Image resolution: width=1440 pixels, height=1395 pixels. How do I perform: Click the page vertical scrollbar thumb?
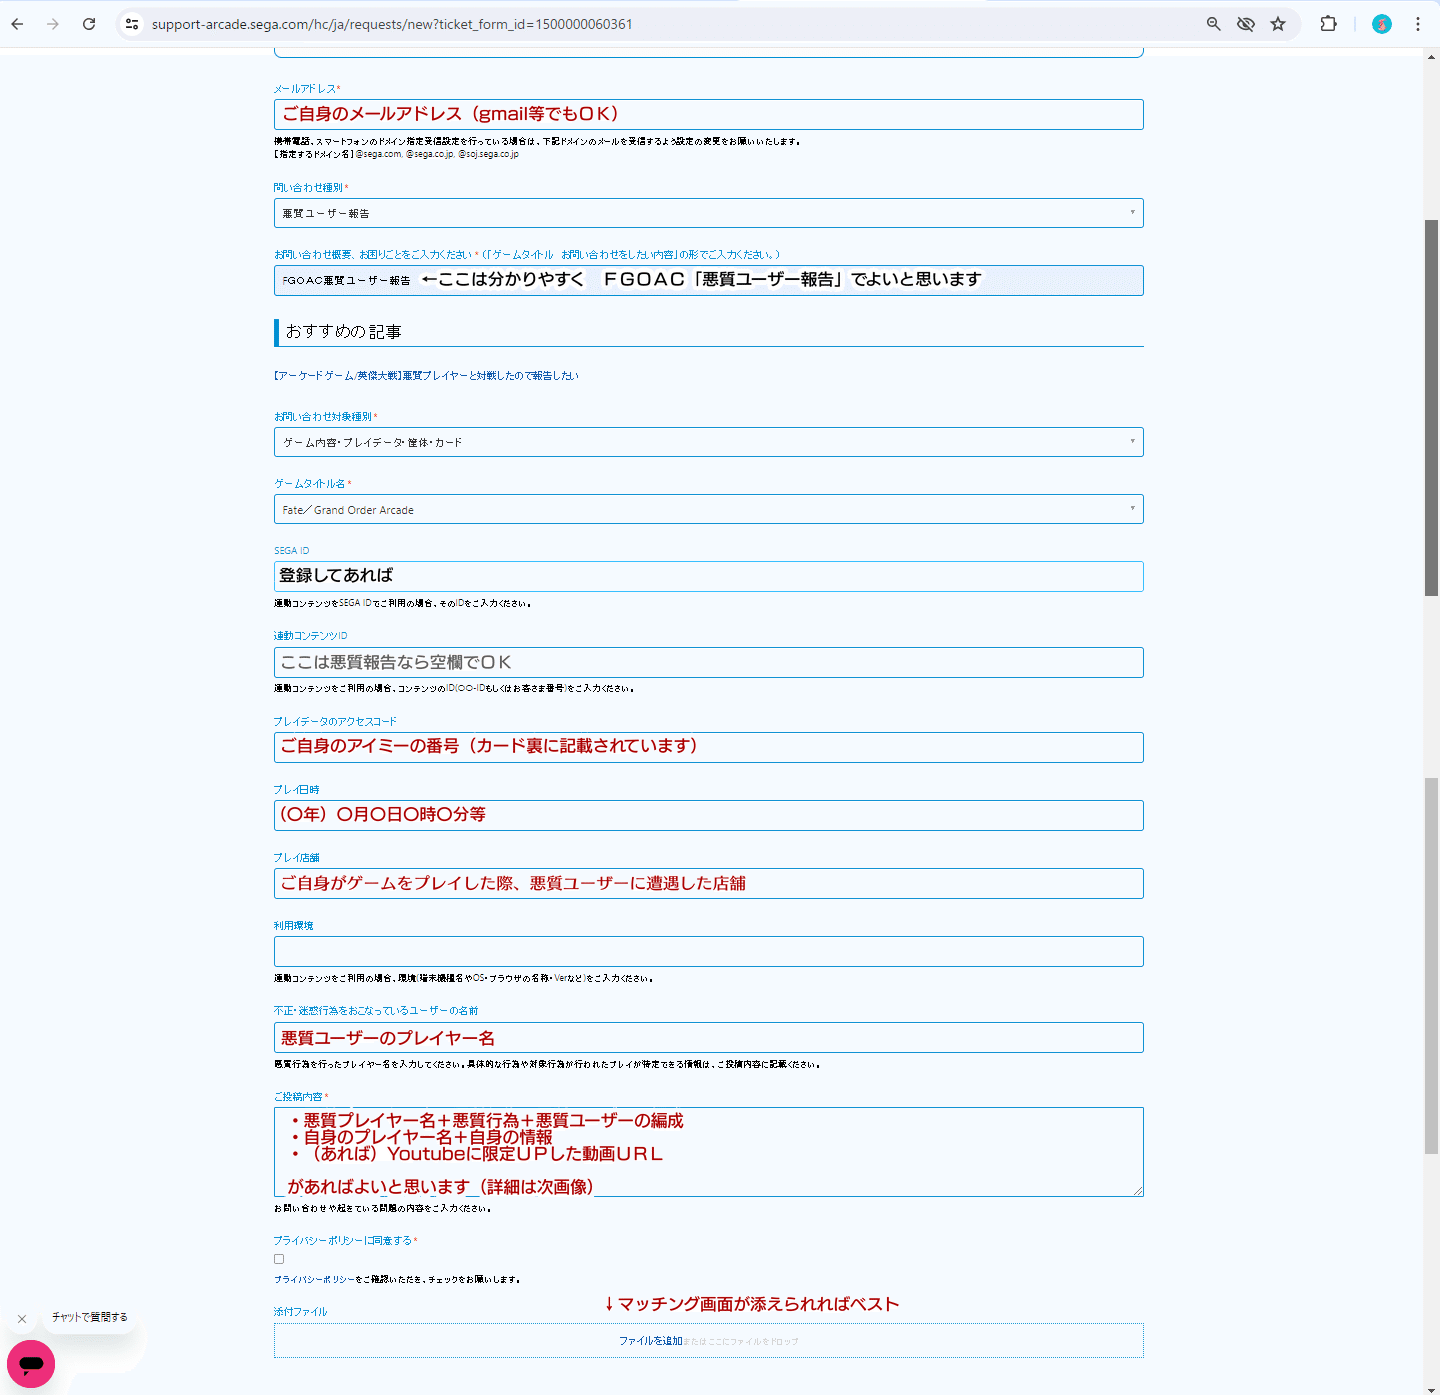pyautogui.click(x=1431, y=408)
